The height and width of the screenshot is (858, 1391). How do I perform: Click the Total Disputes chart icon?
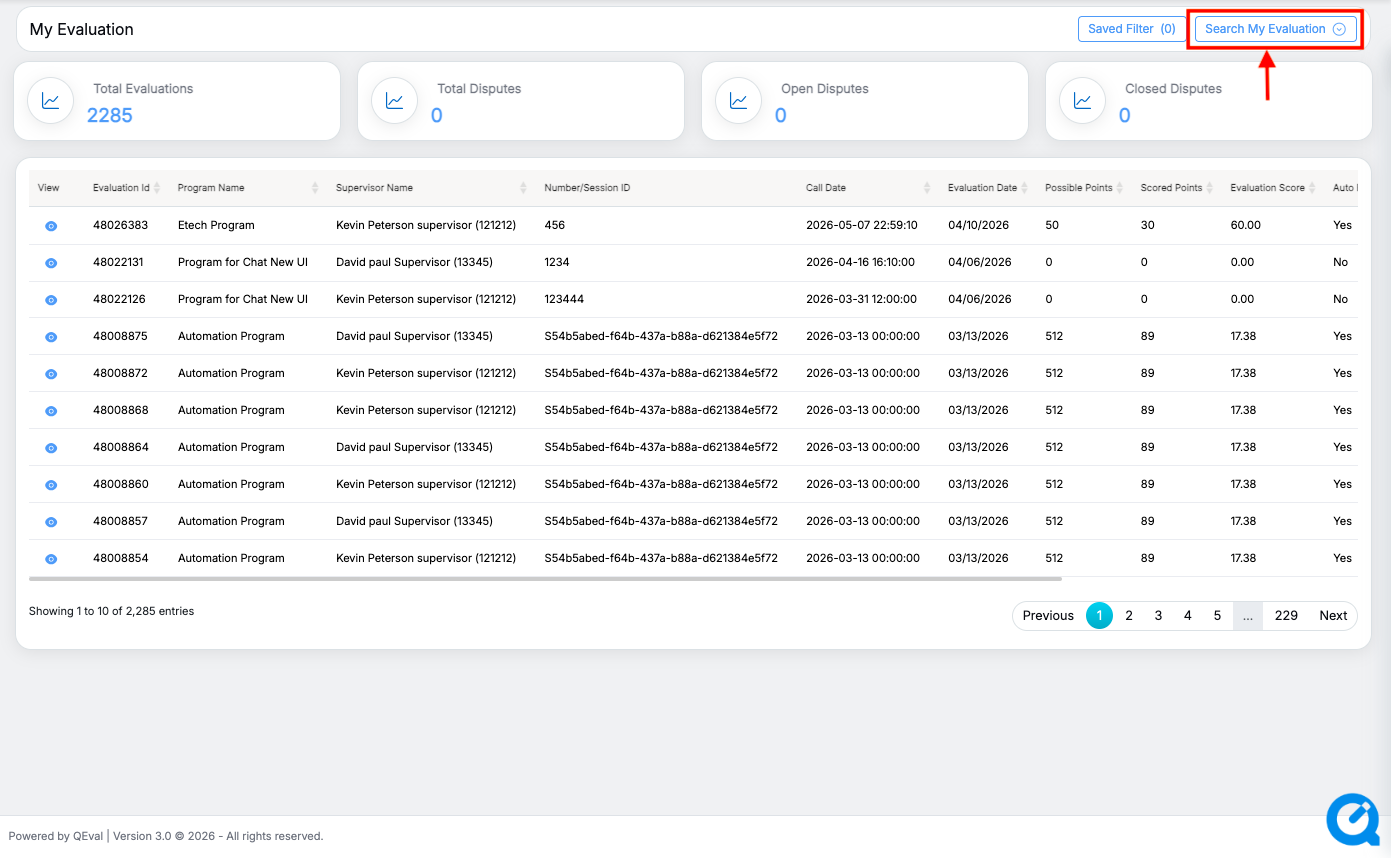(x=394, y=101)
